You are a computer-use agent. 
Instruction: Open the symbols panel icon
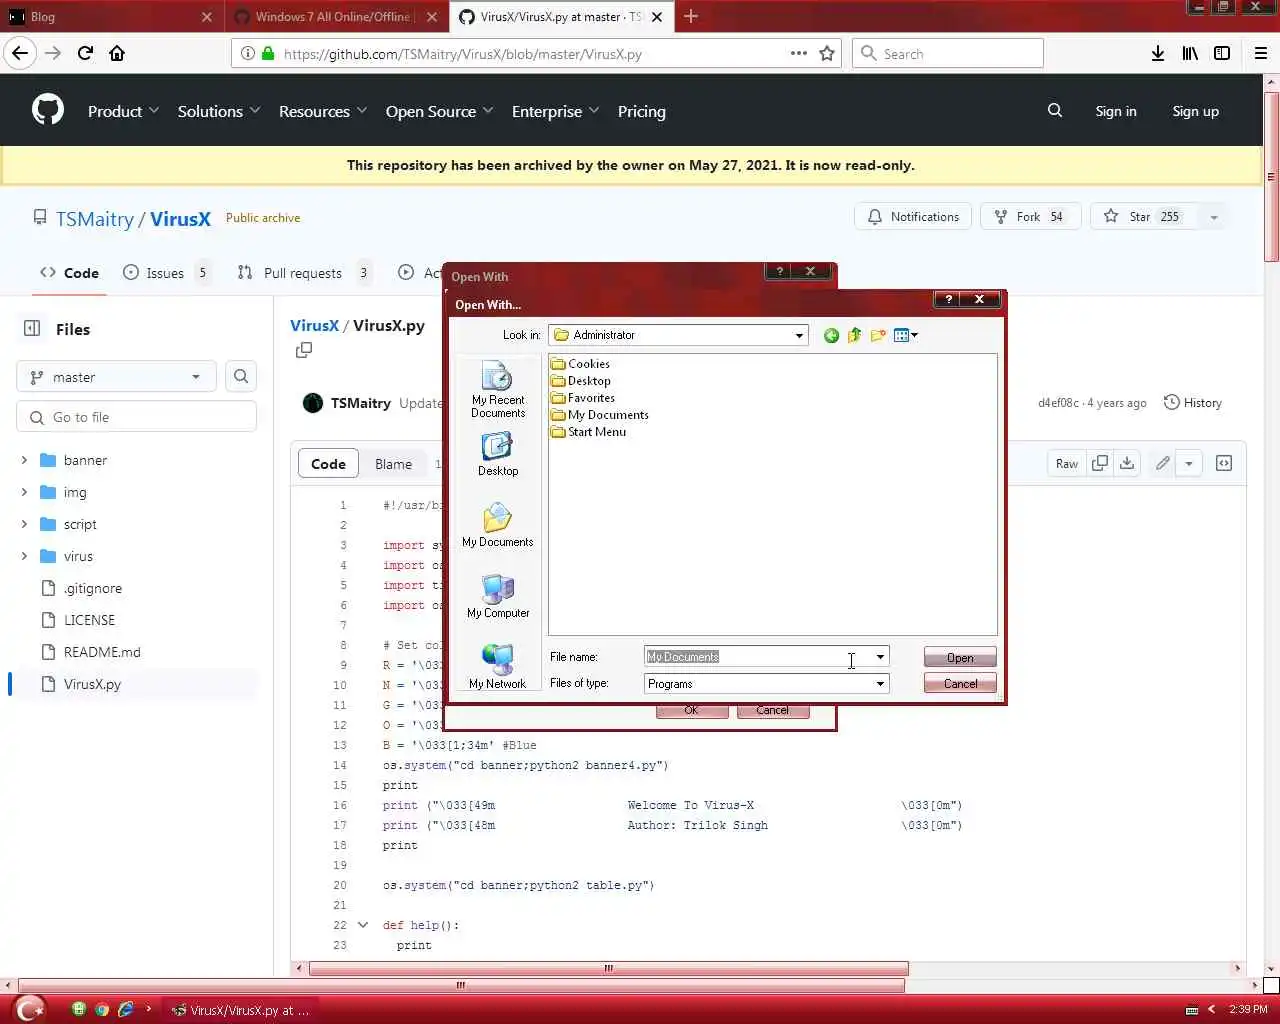pyautogui.click(x=1224, y=463)
